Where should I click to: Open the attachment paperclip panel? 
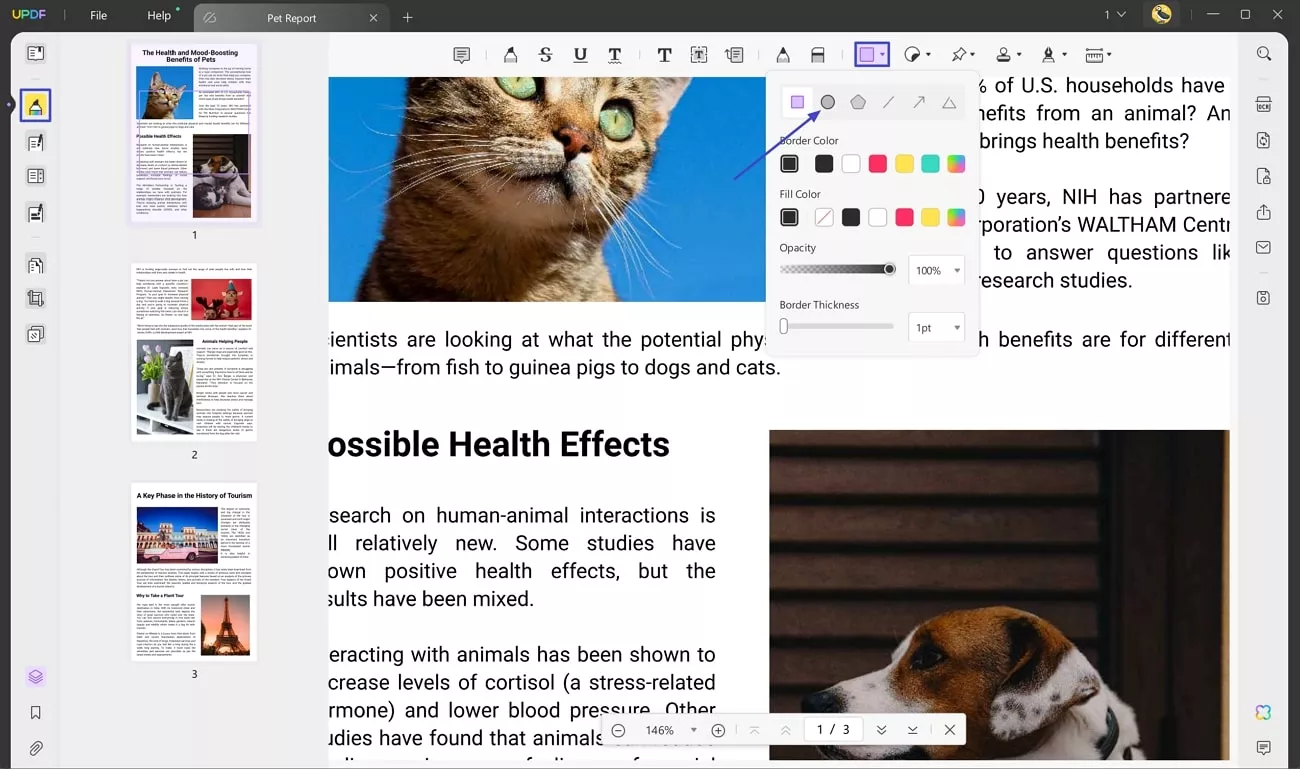[x=36, y=748]
